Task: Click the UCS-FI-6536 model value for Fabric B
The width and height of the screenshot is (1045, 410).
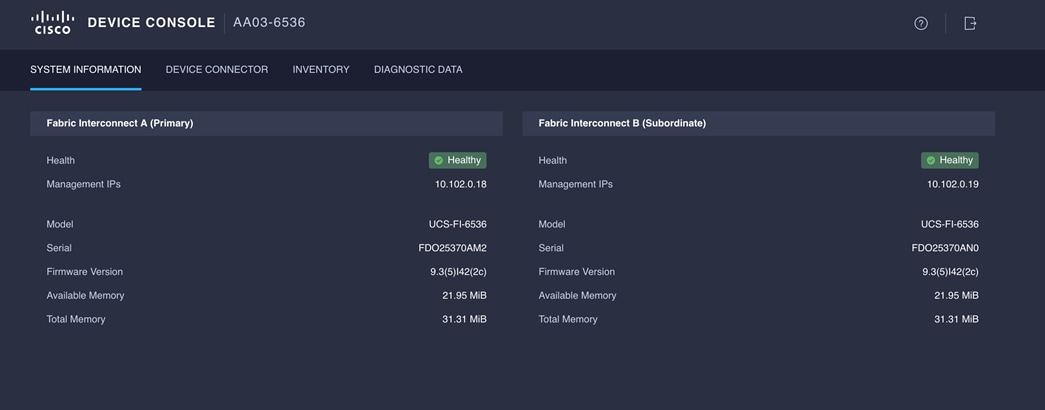Action: point(950,224)
